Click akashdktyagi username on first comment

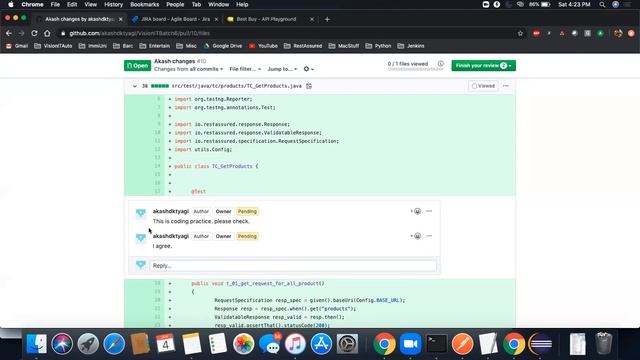(x=171, y=211)
